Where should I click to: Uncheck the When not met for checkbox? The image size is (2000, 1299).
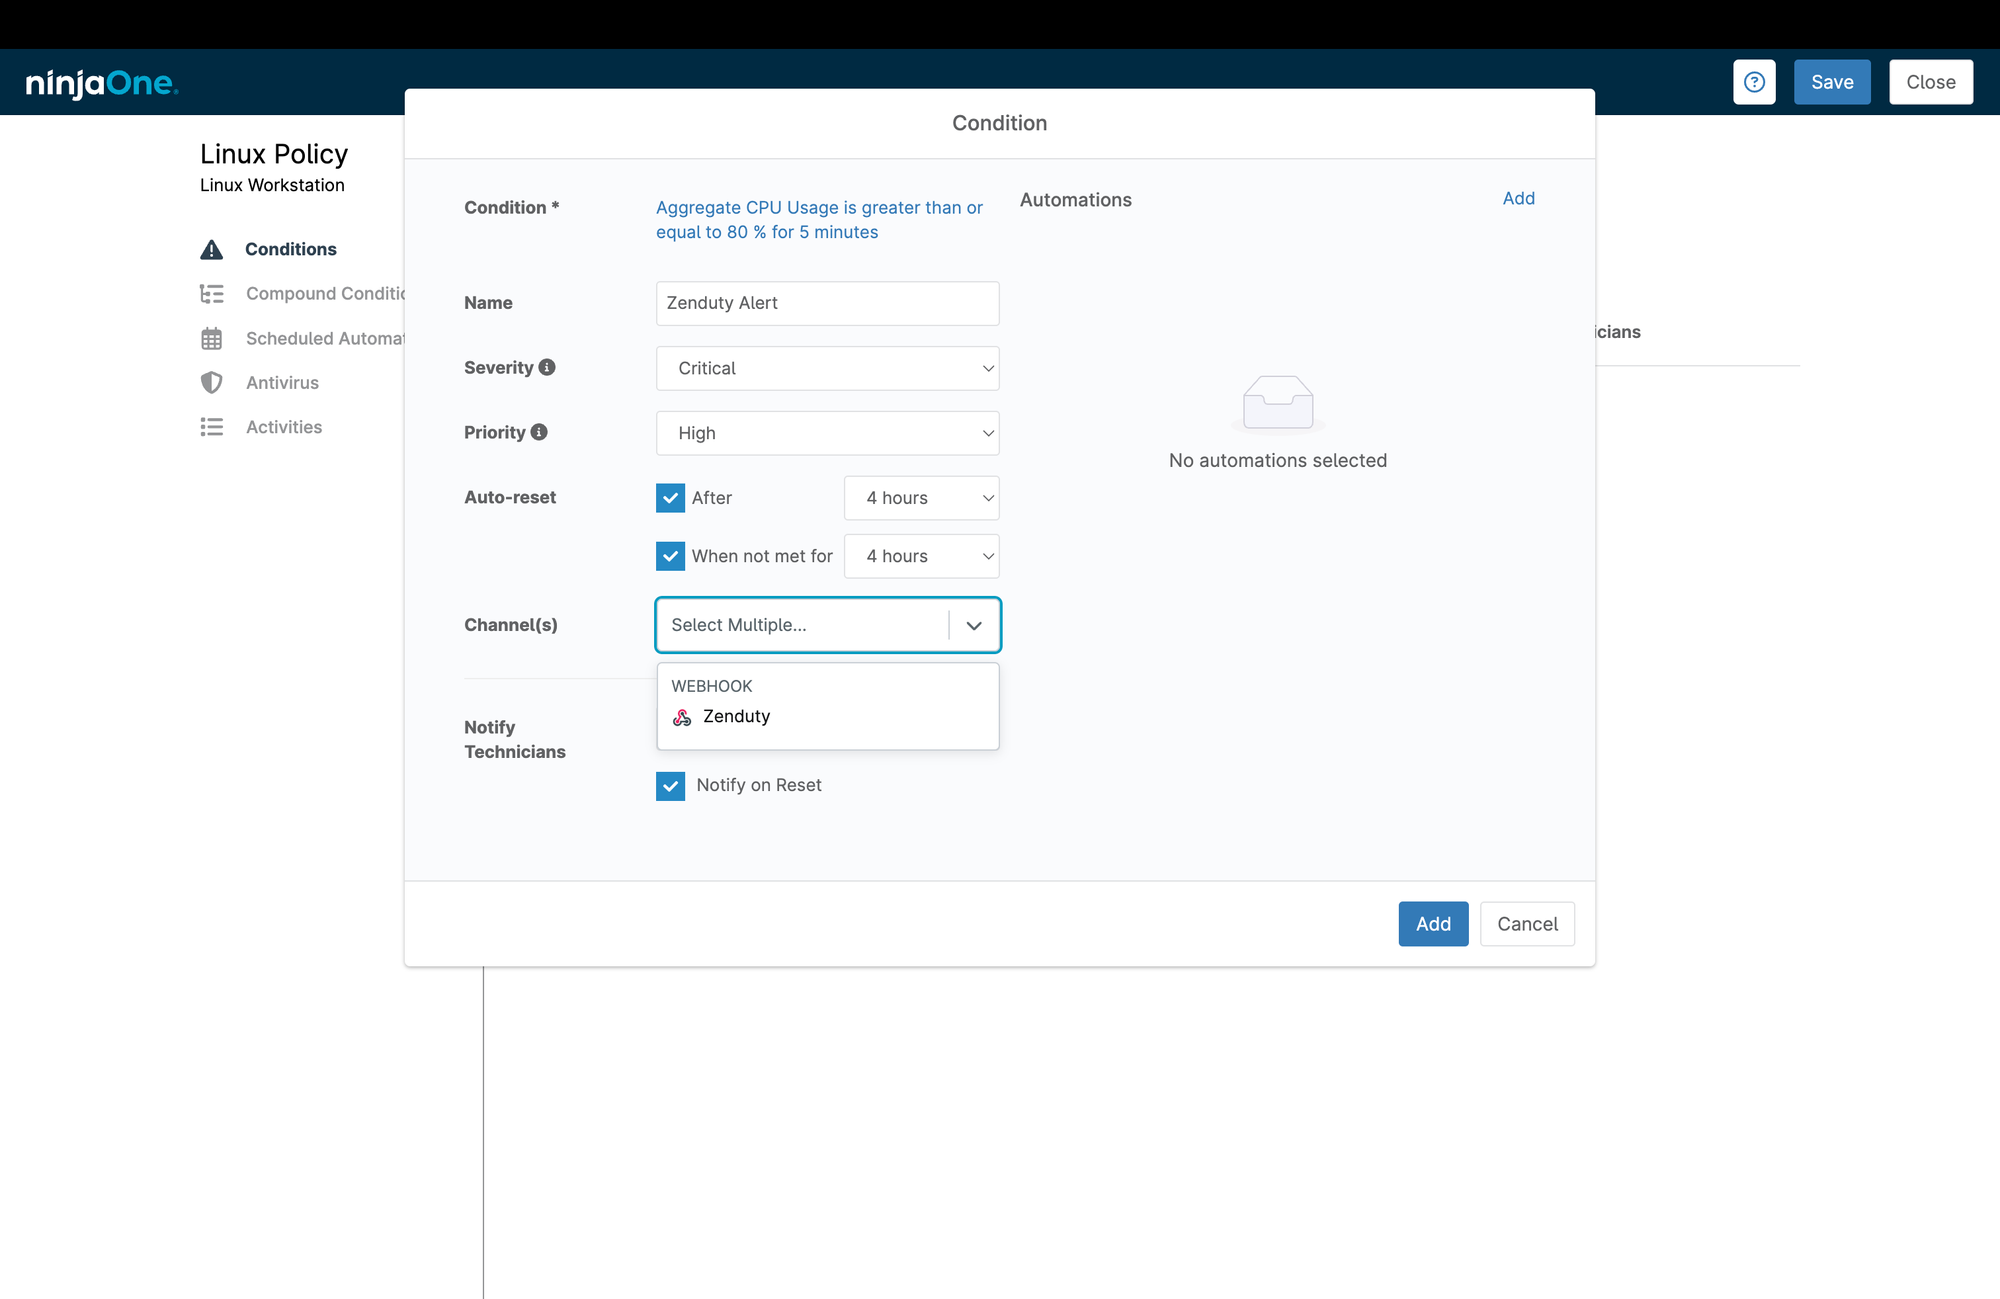(670, 556)
